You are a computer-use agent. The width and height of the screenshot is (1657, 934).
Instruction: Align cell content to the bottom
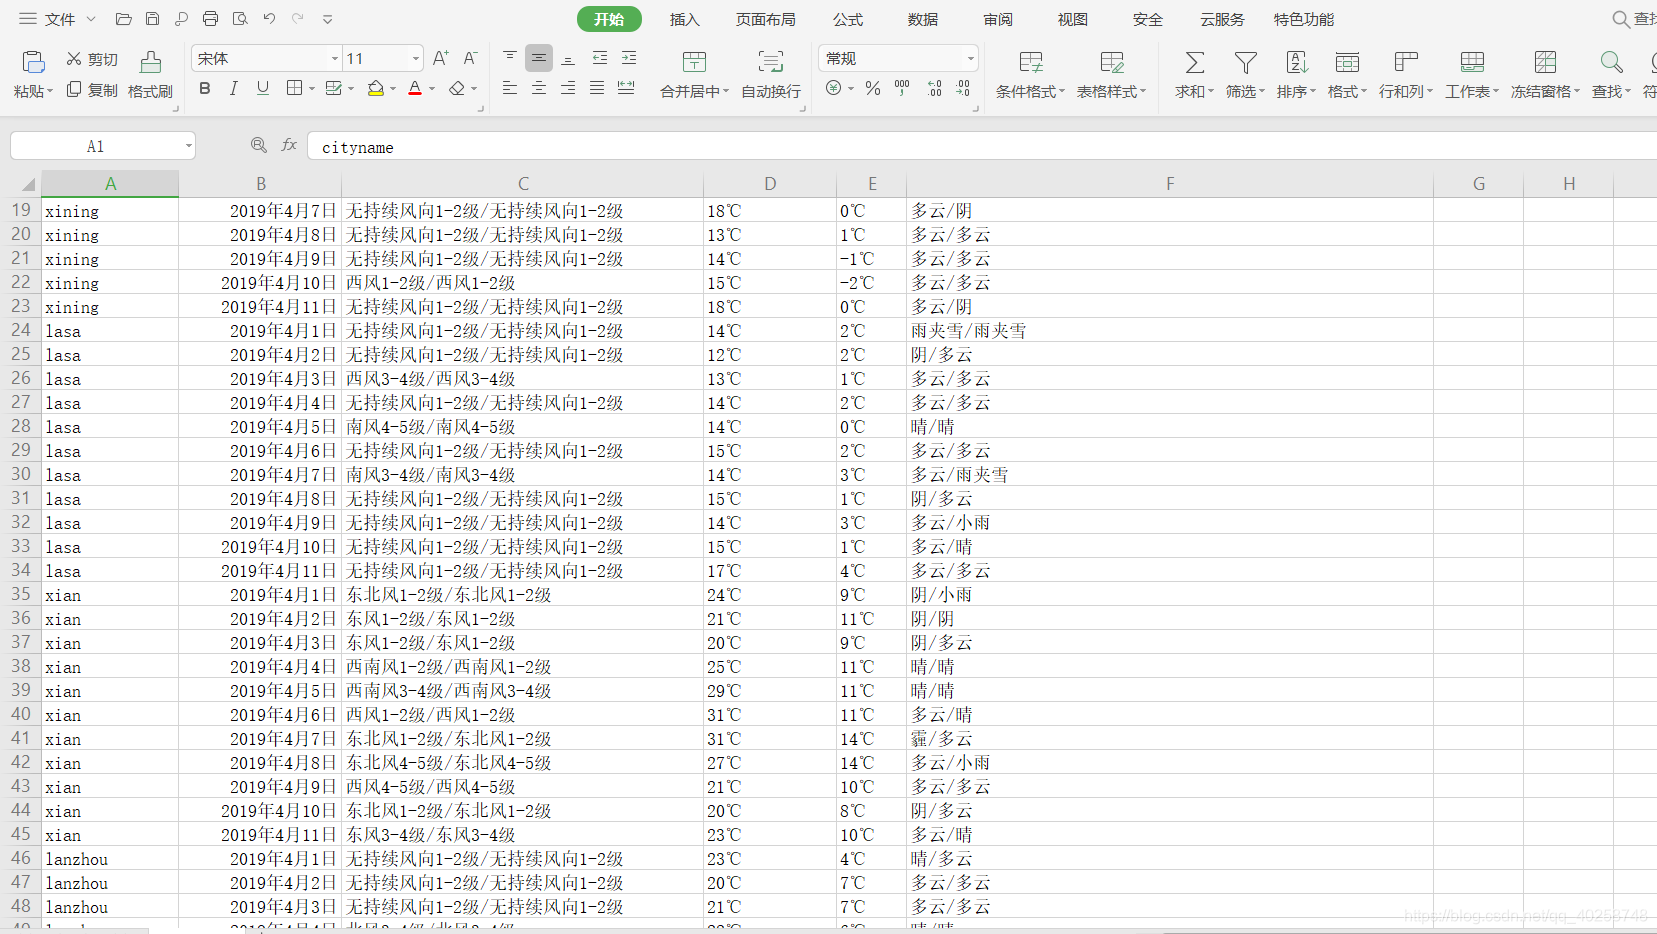568,58
